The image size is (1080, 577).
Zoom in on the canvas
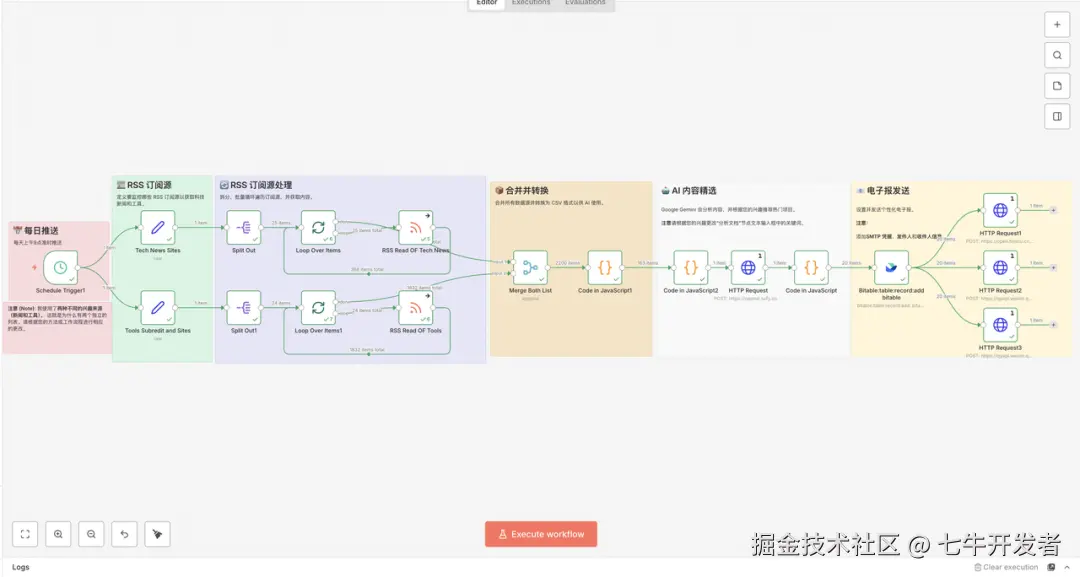(x=58, y=534)
